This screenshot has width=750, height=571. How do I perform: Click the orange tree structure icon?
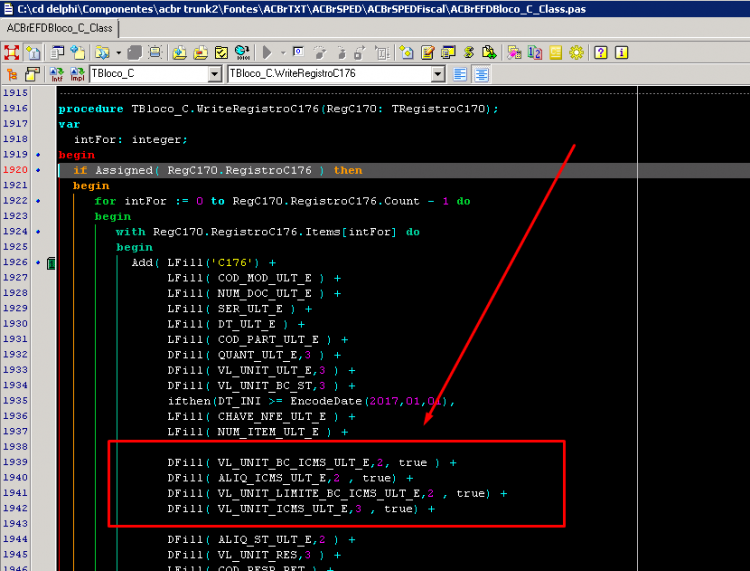(12, 74)
